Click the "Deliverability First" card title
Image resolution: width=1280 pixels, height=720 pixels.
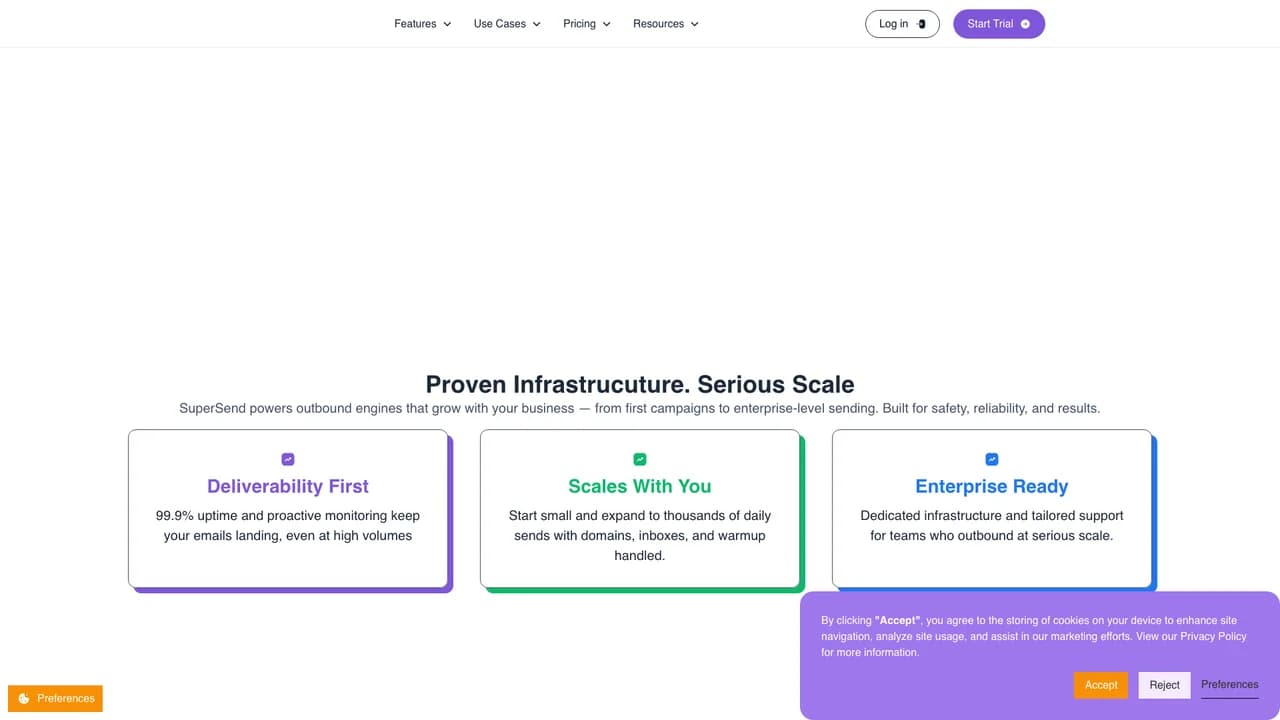288,486
